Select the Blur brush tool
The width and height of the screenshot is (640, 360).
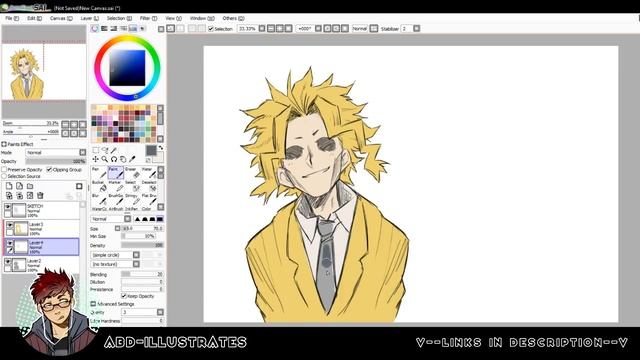click(x=99, y=200)
